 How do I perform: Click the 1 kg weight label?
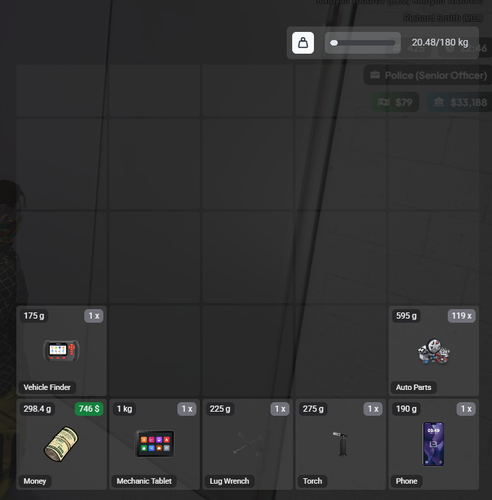point(124,409)
